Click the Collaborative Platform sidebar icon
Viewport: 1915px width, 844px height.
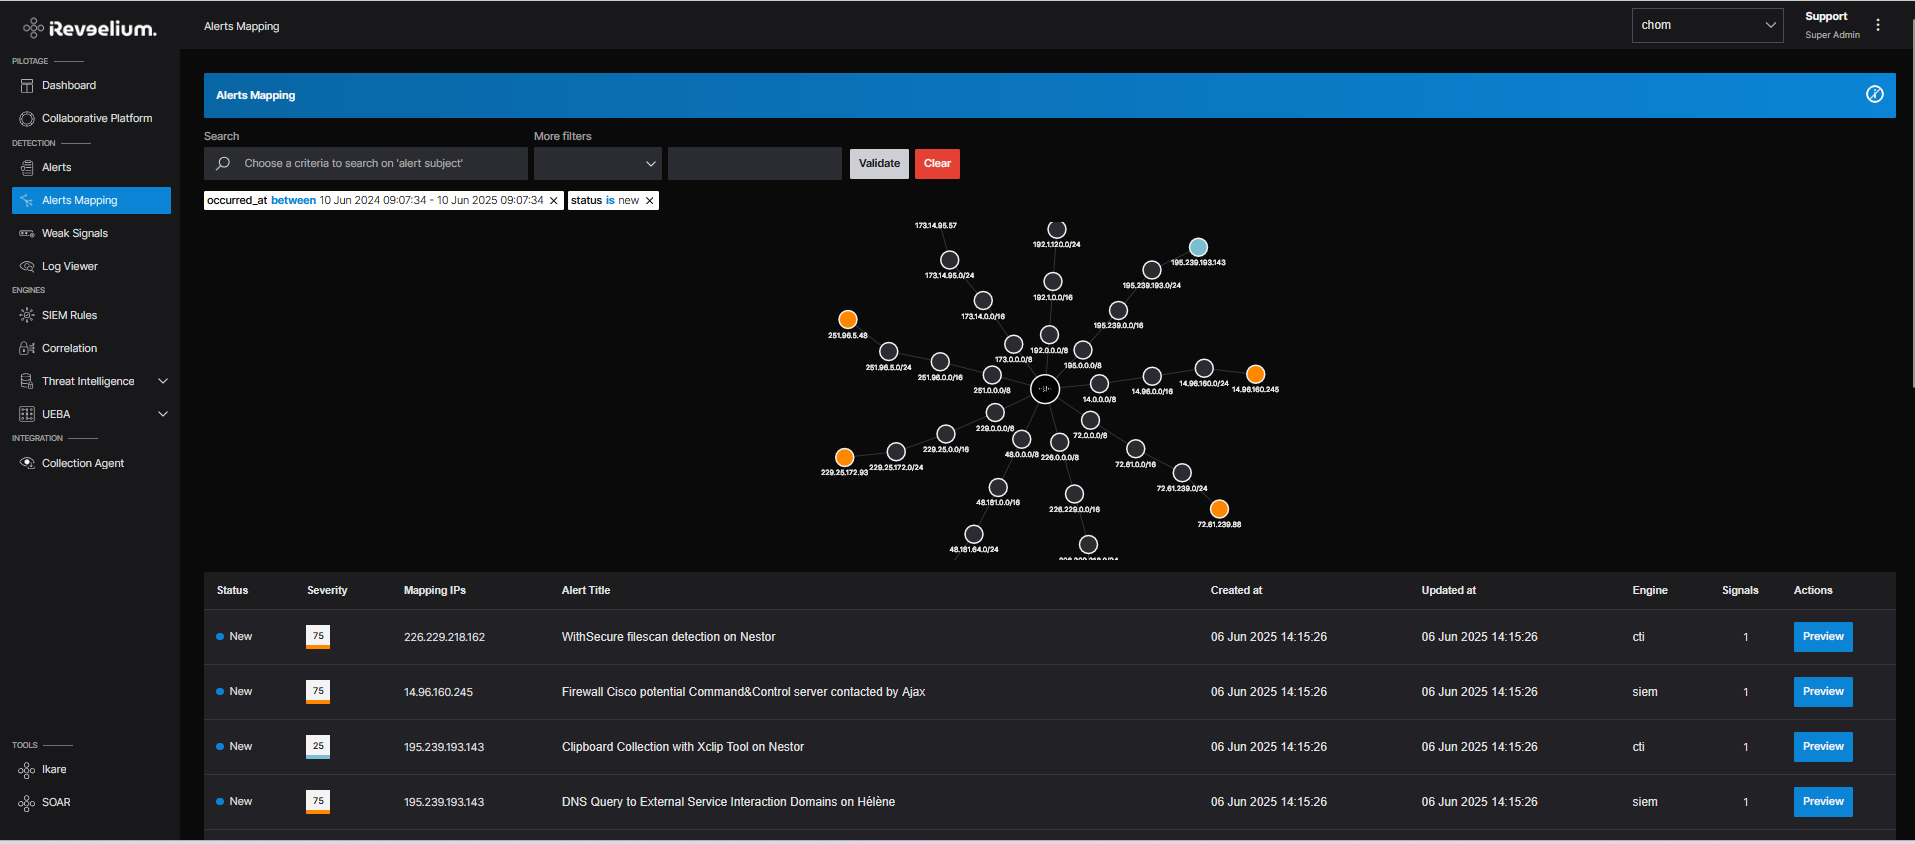coord(27,118)
